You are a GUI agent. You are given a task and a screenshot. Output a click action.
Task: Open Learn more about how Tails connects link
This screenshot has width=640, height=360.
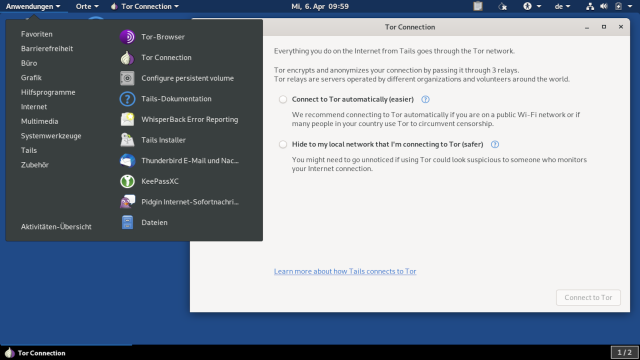[x=345, y=271]
